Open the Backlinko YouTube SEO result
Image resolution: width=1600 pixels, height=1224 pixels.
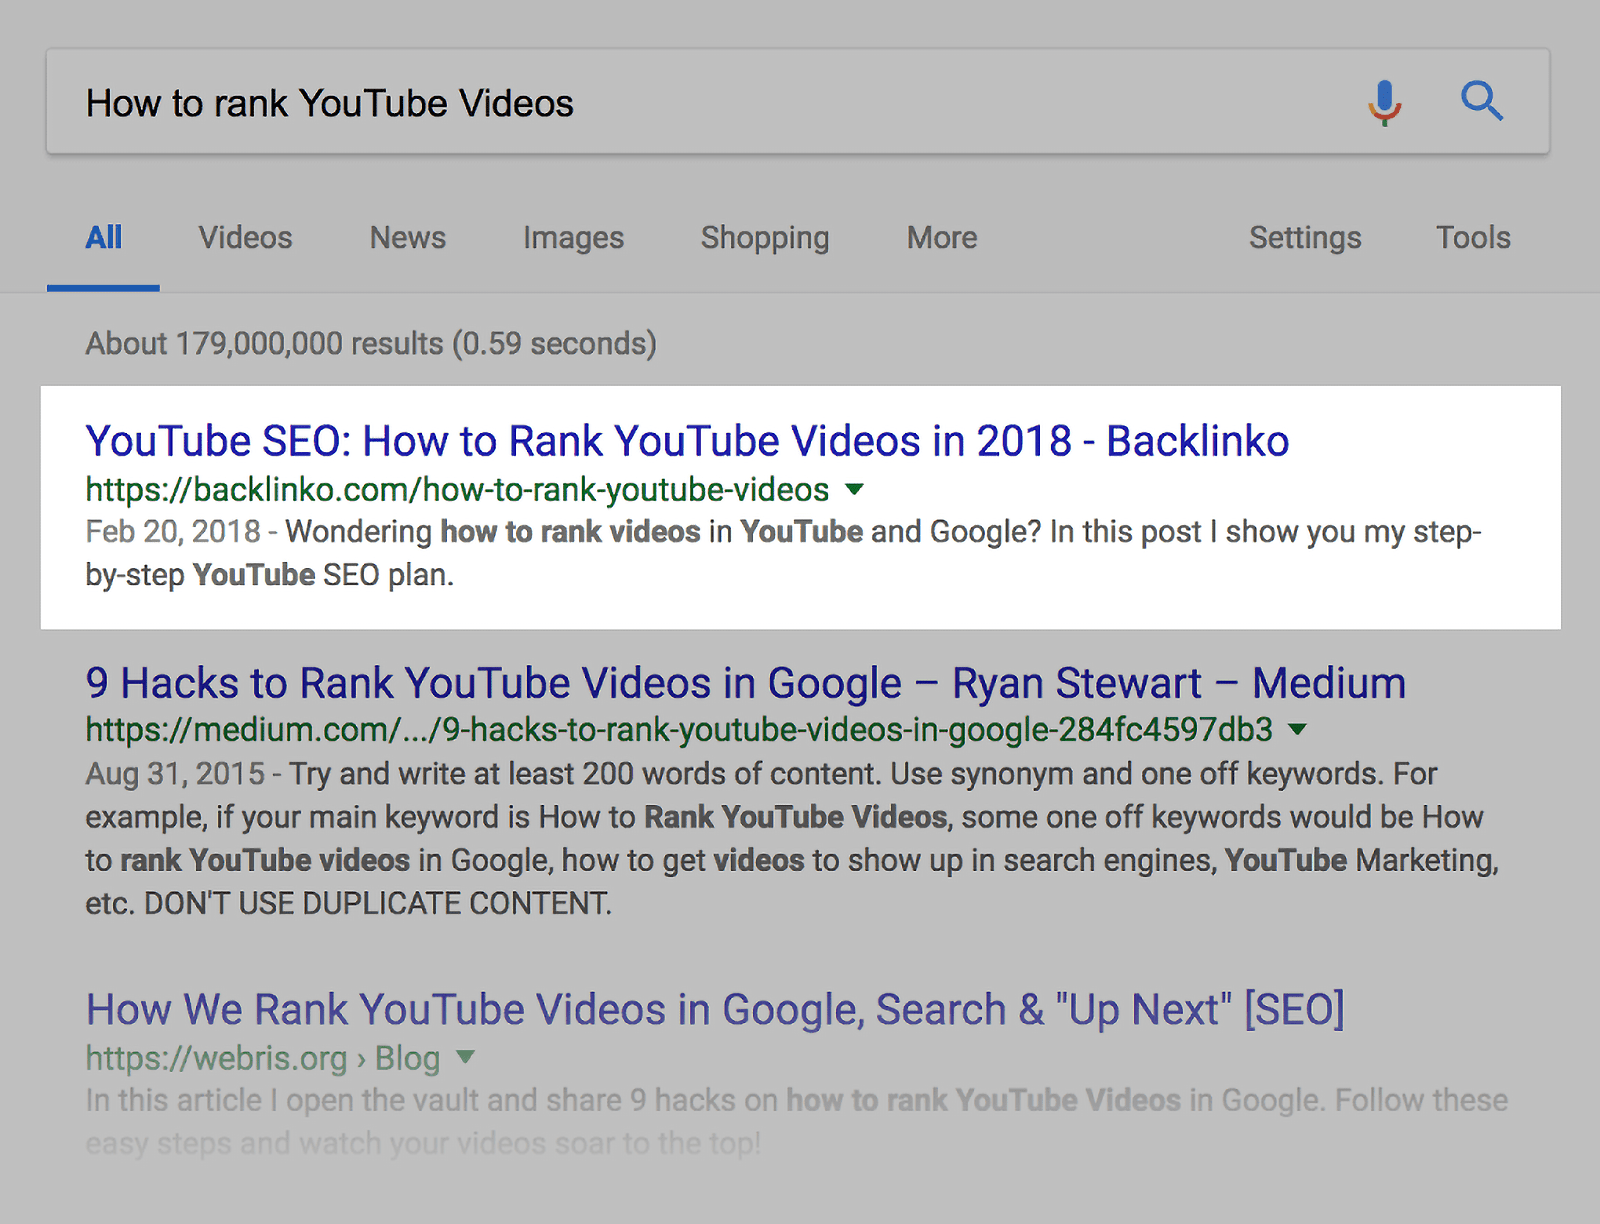point(688,440)
